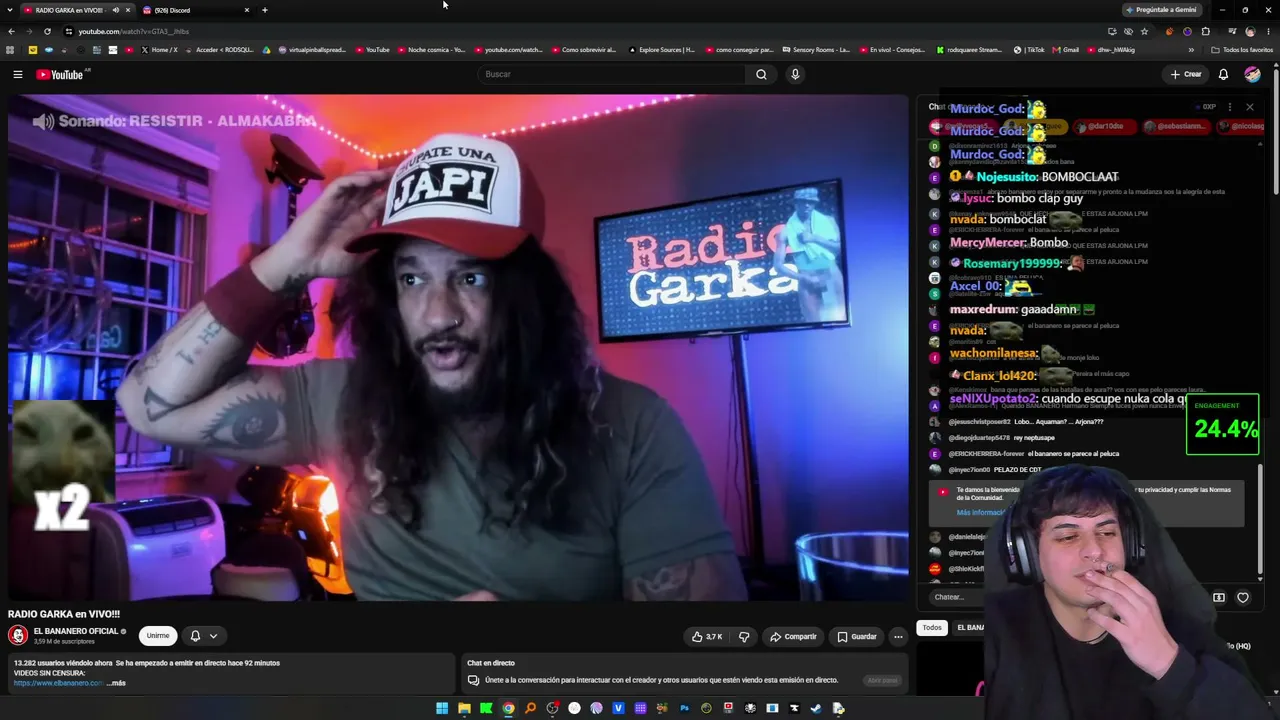
Task: Bookmark this page with the star icon
Action: click(1144, 31)
